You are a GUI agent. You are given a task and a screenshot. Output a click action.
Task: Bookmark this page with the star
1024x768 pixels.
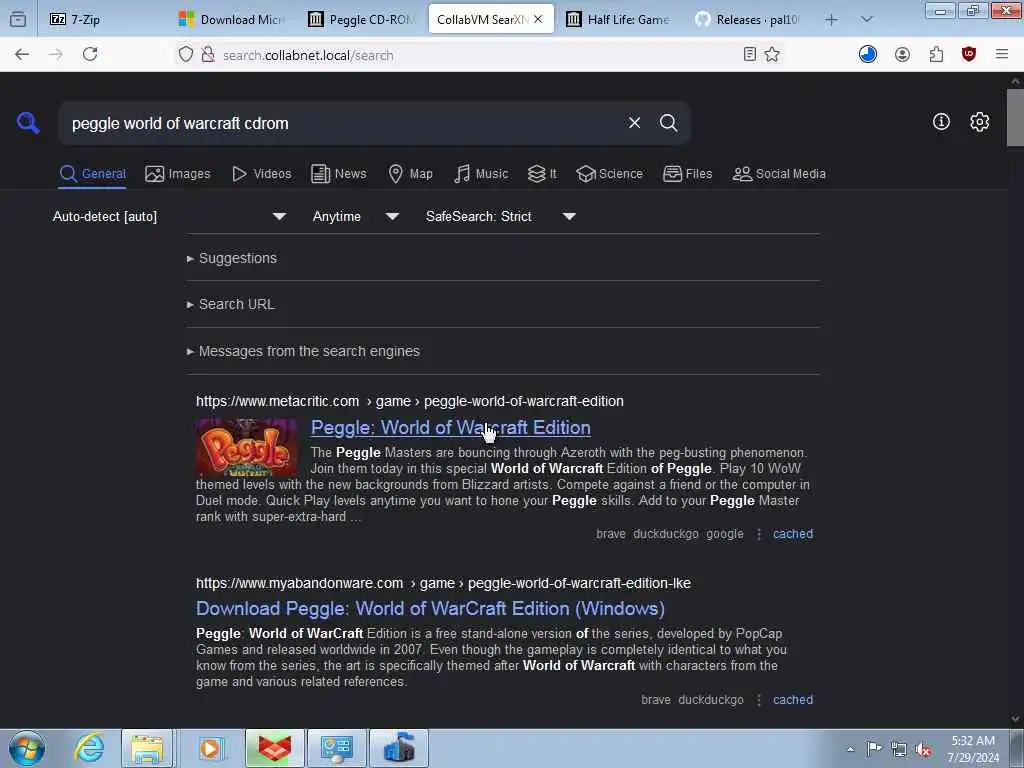coord(772,55)
